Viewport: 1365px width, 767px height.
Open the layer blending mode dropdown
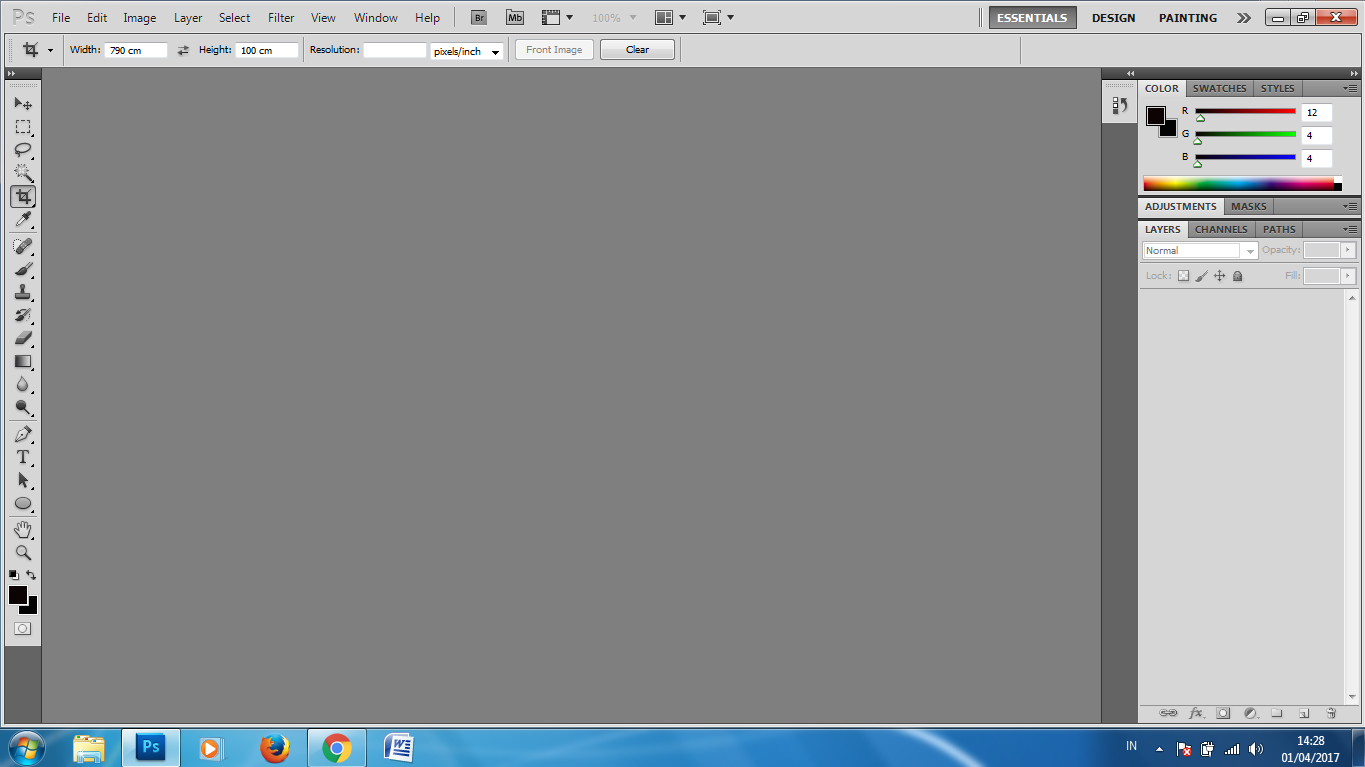[x=1199, y=250]
